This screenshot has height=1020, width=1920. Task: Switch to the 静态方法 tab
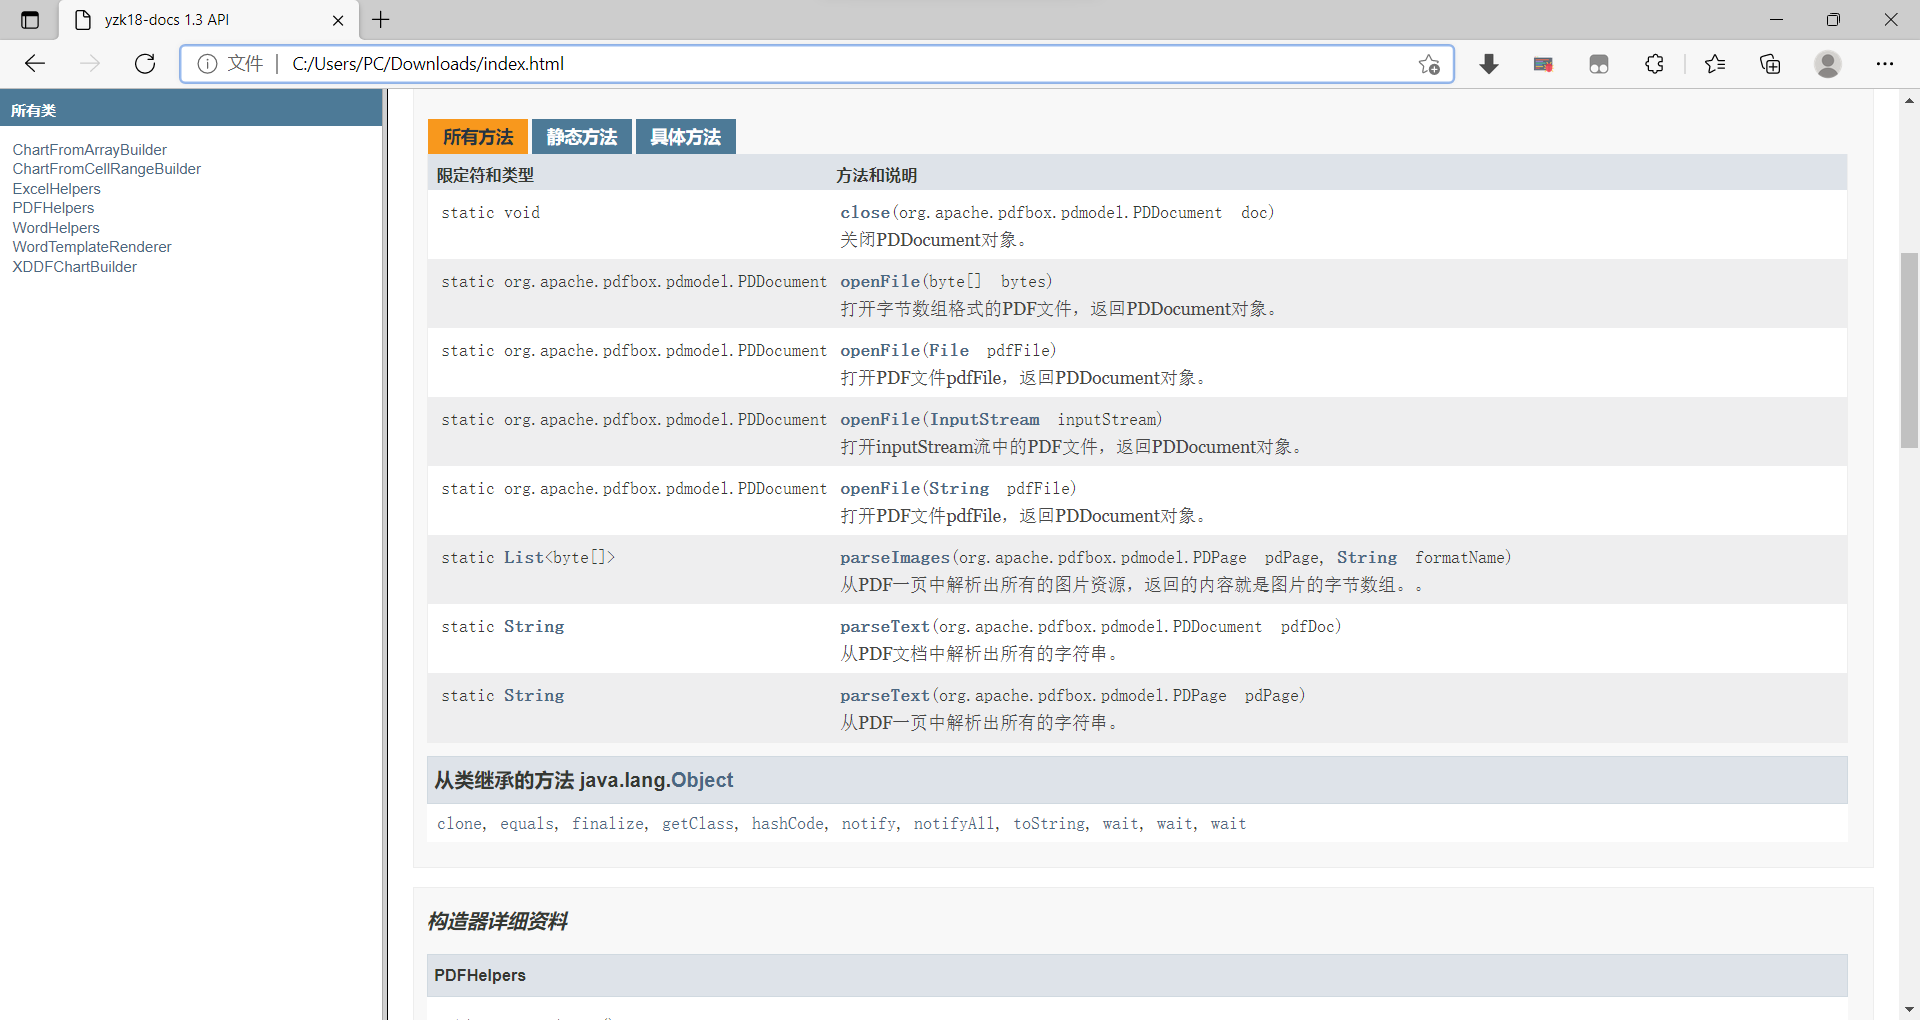(581, 136)
